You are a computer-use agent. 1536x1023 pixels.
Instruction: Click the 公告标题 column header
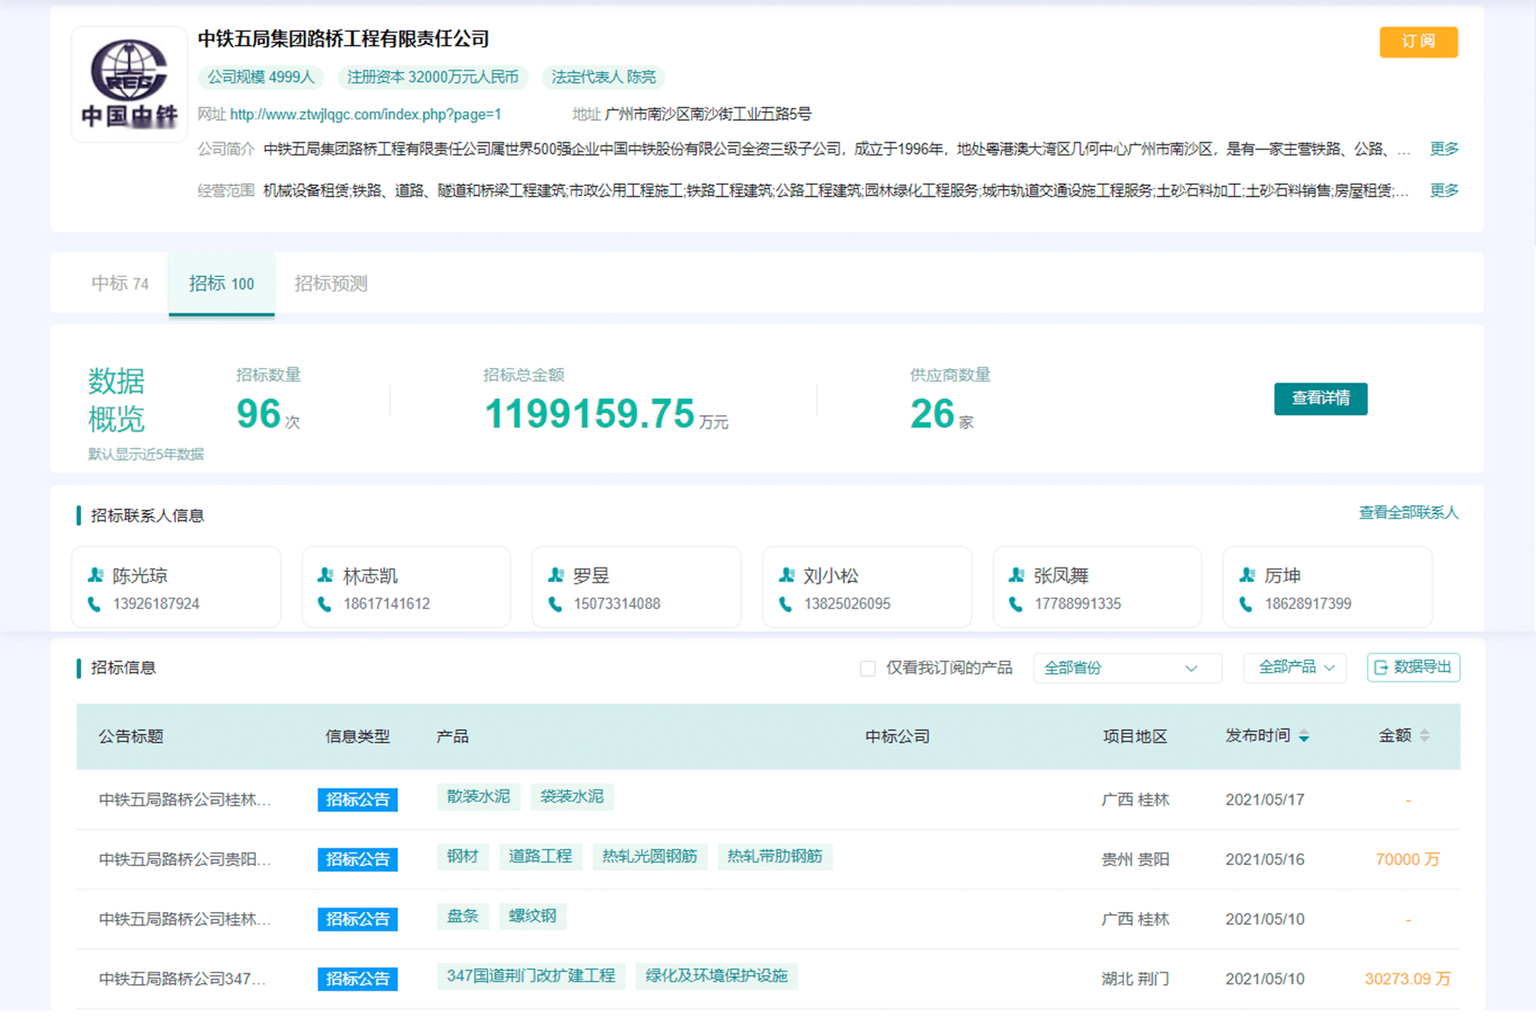[131, 737]
